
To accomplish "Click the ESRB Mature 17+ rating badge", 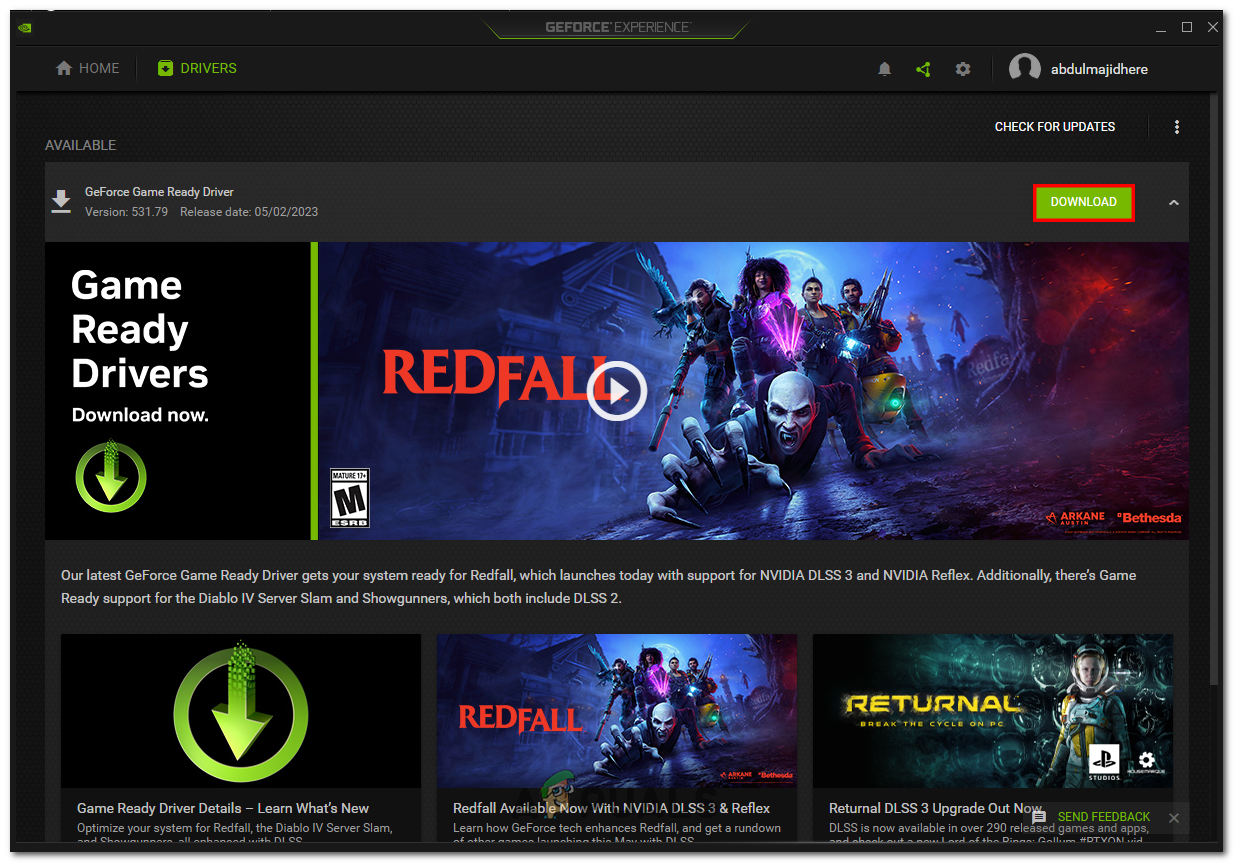I will pos(350,498).
